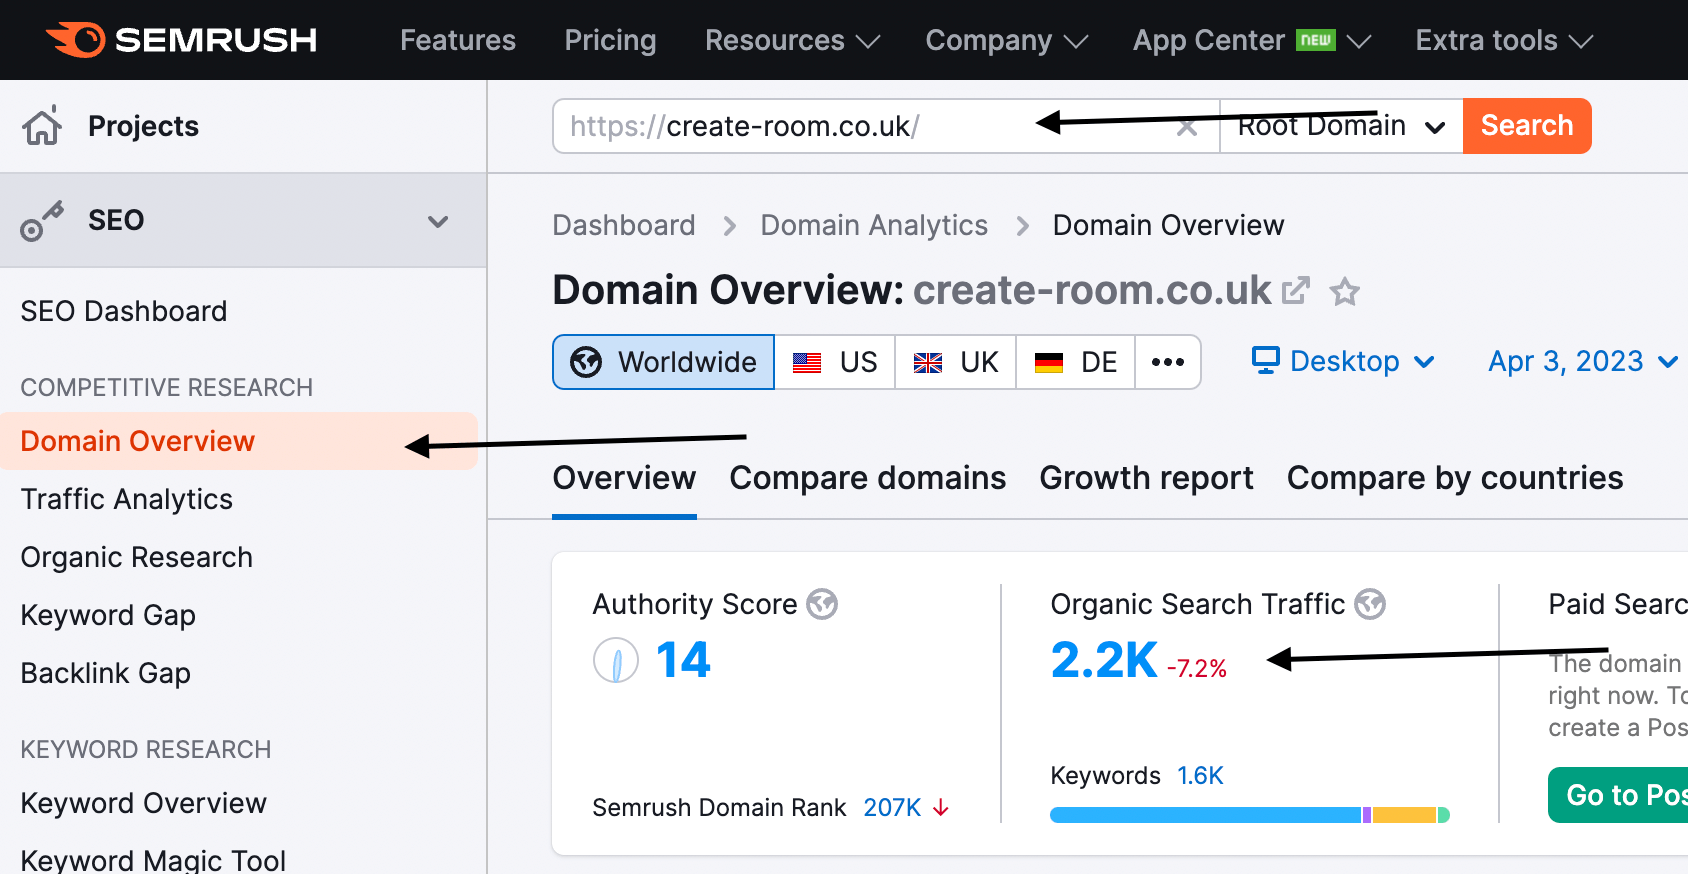Viewport: 1688px width, 874px height.
Task: Click the Semrush logo
Action: point(182,40)
